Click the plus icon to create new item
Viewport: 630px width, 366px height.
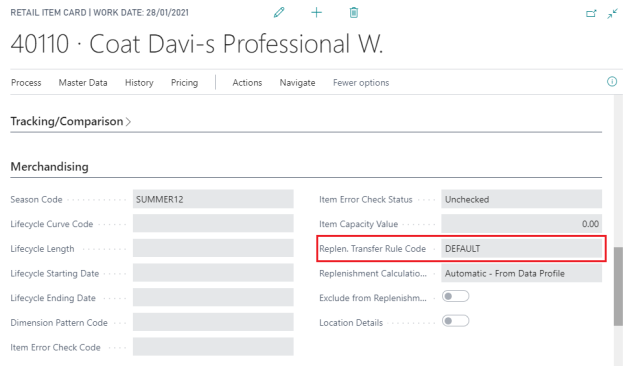(x=317, y=12)
